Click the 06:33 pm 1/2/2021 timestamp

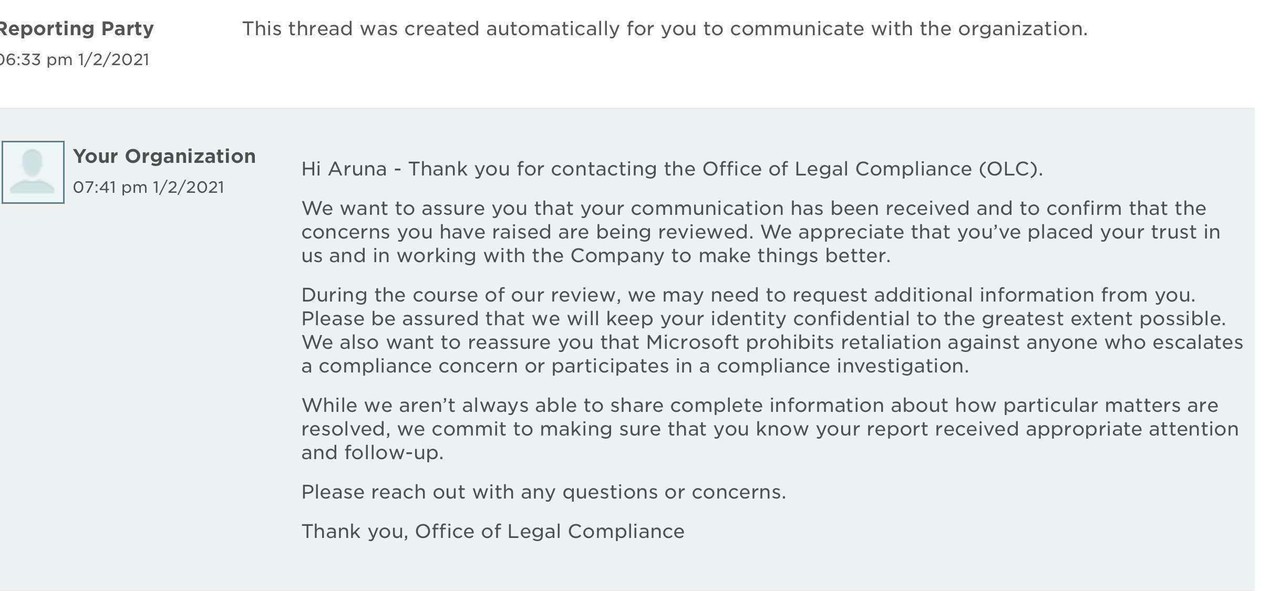pos(73,60)
